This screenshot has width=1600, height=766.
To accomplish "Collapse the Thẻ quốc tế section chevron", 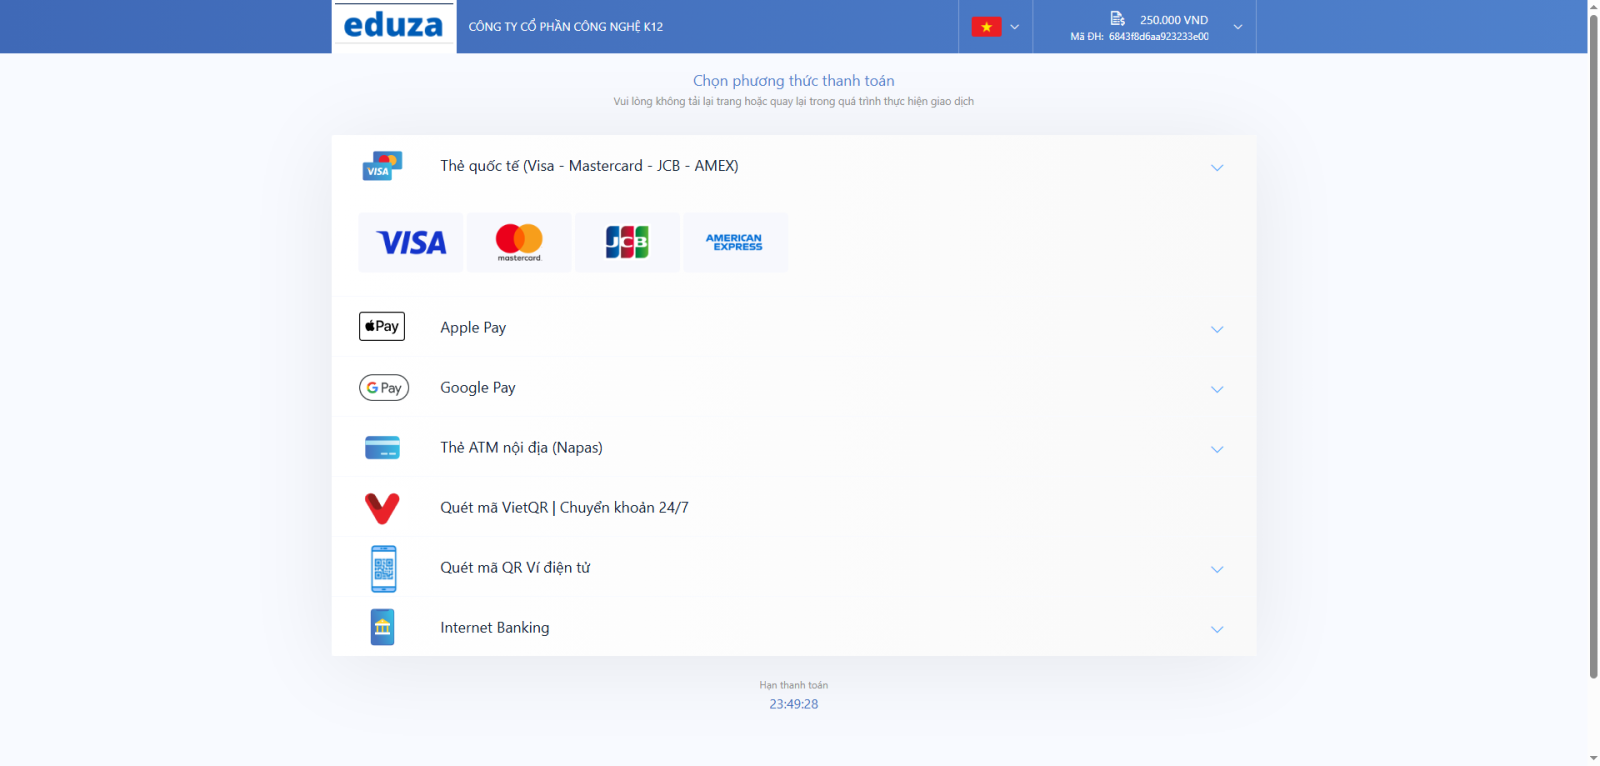I will click(1217, 167).
